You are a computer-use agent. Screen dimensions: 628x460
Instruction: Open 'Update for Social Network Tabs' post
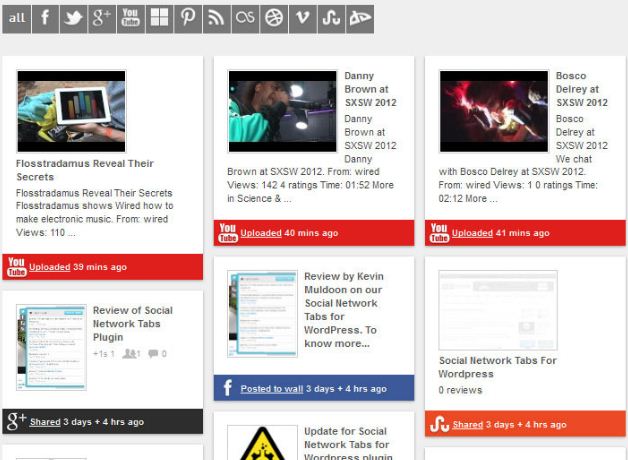tap(348, 444)
